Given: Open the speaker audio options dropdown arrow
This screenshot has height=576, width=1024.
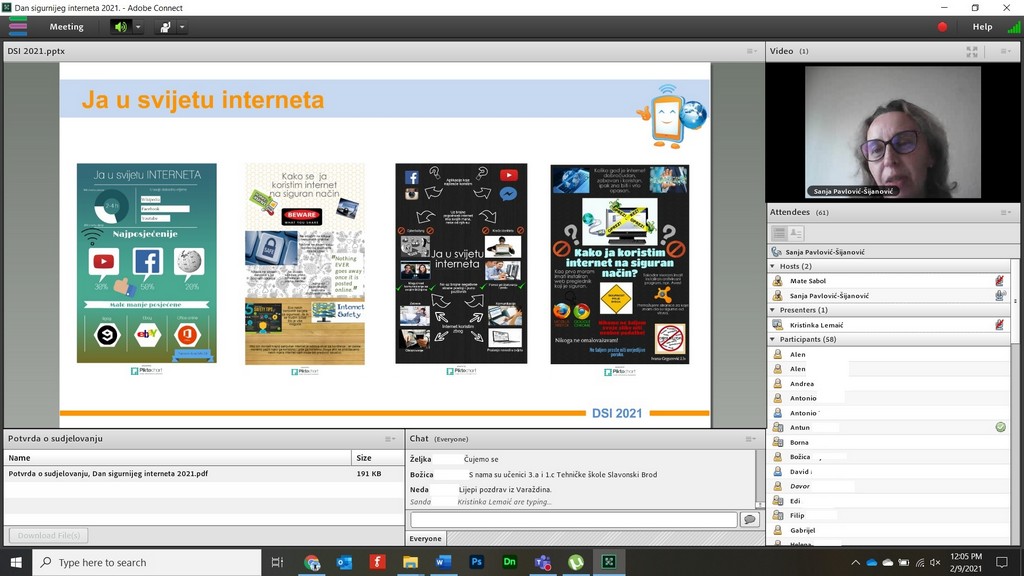Looking at the screenshot, I should pyautogui.click(x=138, y=27).
